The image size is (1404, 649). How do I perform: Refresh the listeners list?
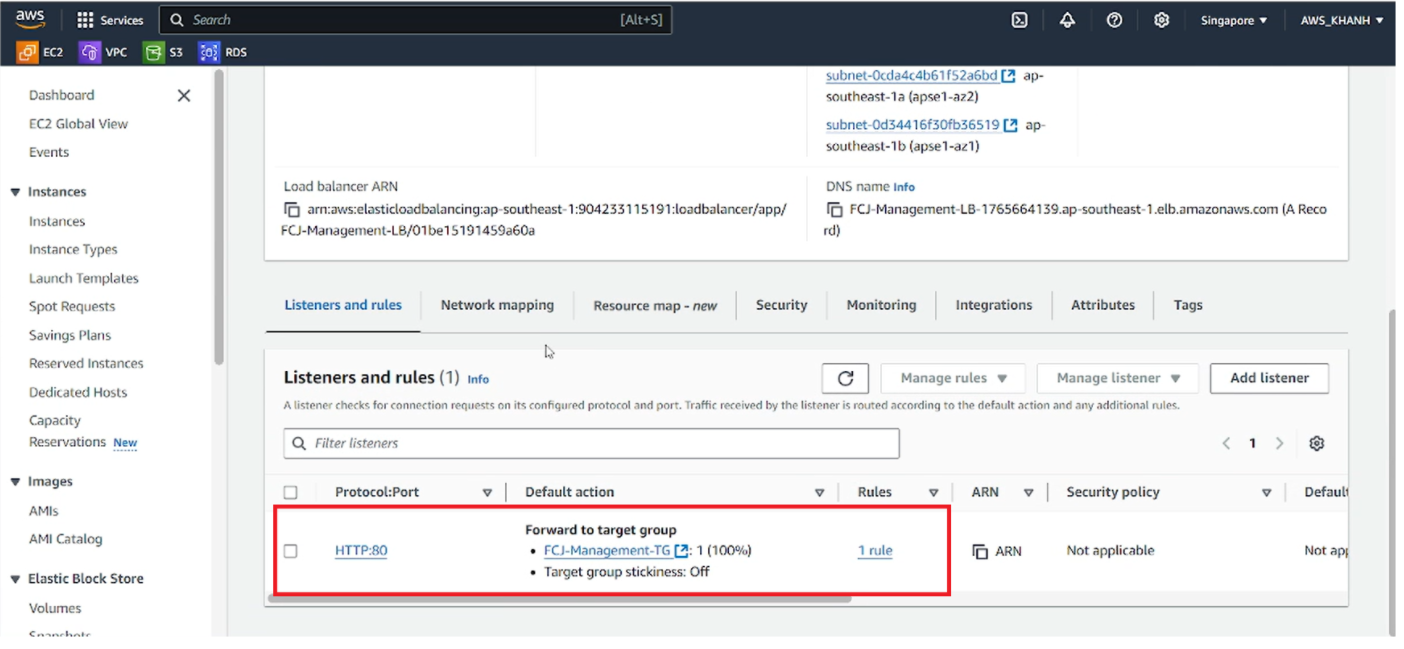(845, 378)
